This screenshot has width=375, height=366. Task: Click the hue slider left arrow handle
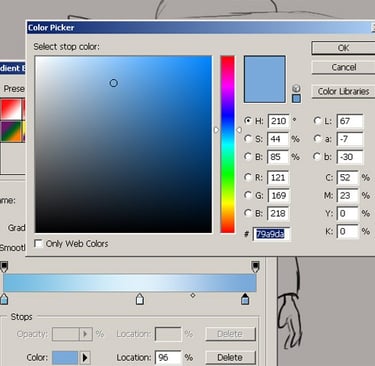coord(216,130)
